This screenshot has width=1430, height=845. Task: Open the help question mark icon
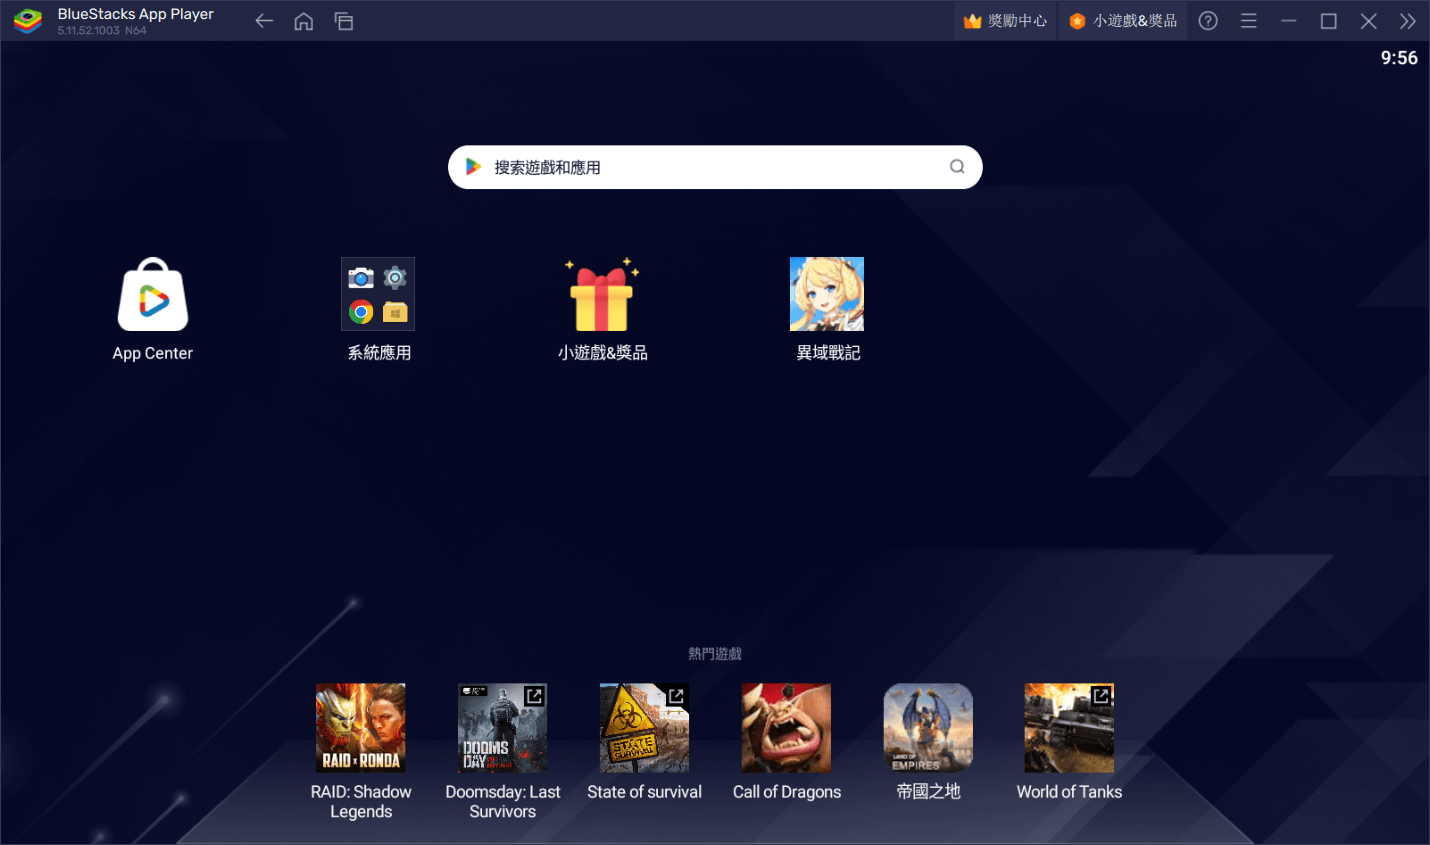pos(1208,21)
